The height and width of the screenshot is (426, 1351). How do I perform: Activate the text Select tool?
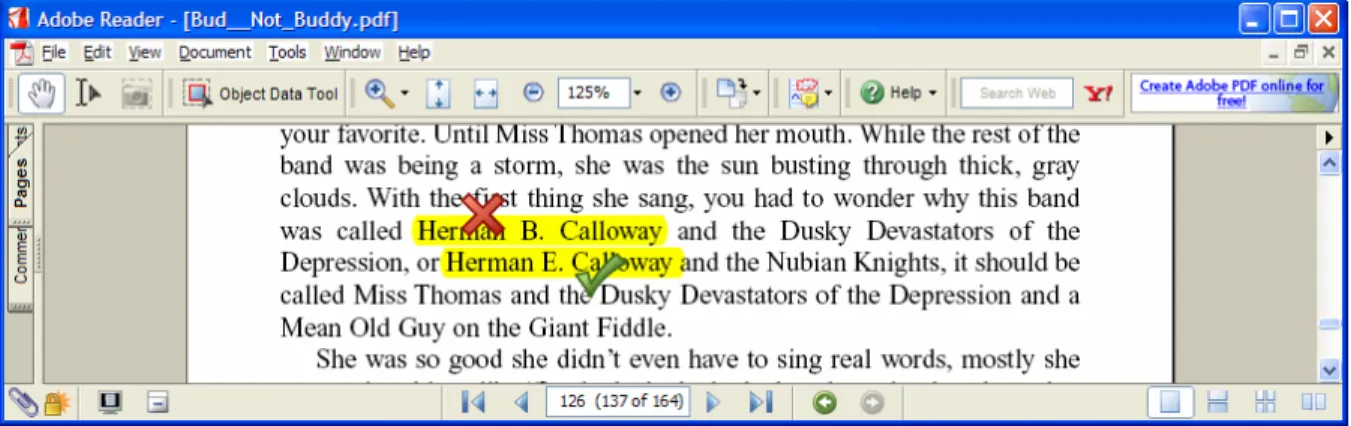pyautogui.click(x=89, y=93)
